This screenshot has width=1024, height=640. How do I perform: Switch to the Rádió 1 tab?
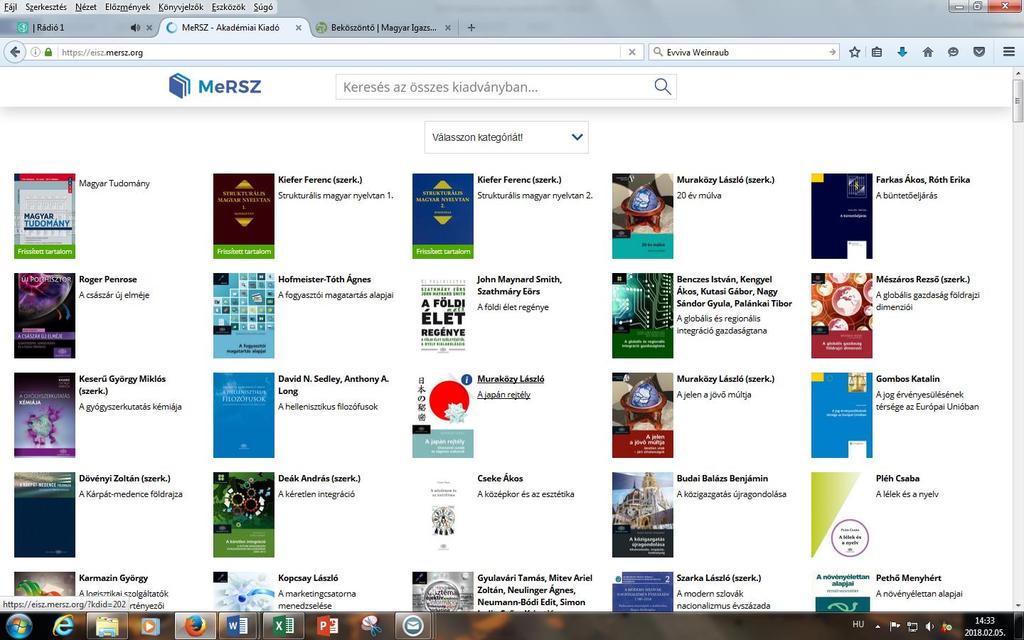tap(78, 27)
